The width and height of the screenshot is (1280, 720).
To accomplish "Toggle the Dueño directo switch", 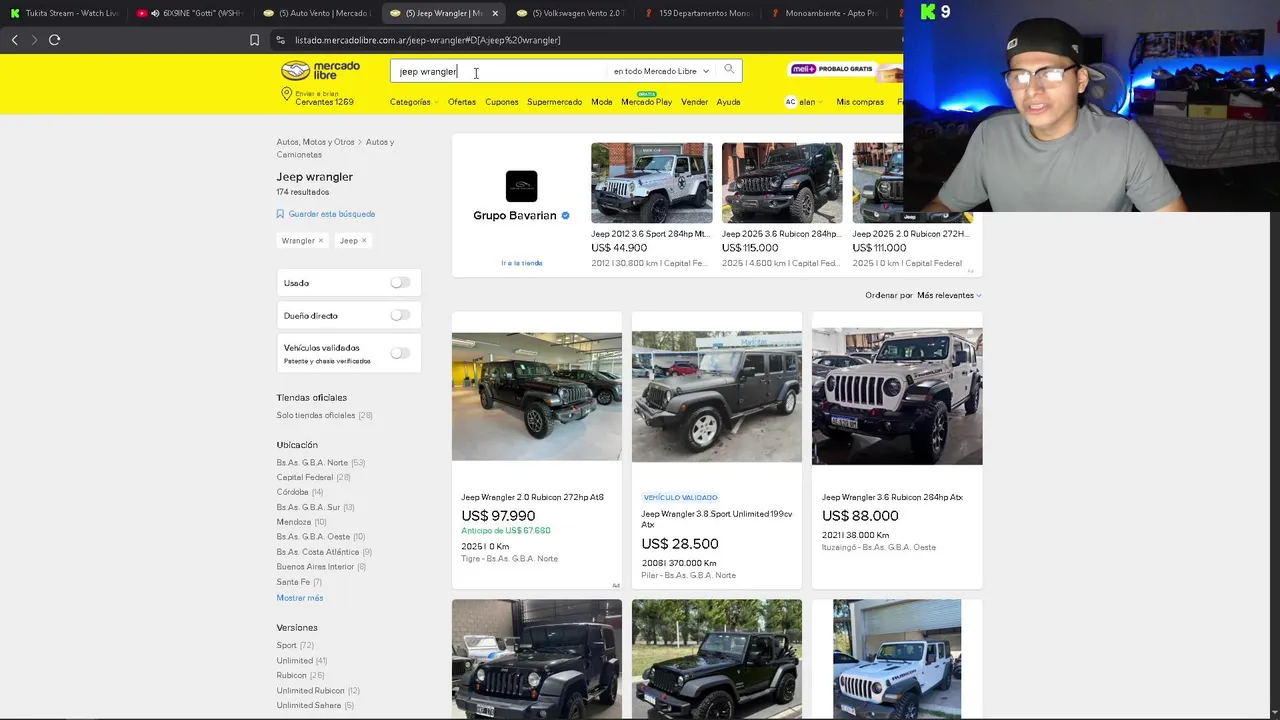I will 400,316.
